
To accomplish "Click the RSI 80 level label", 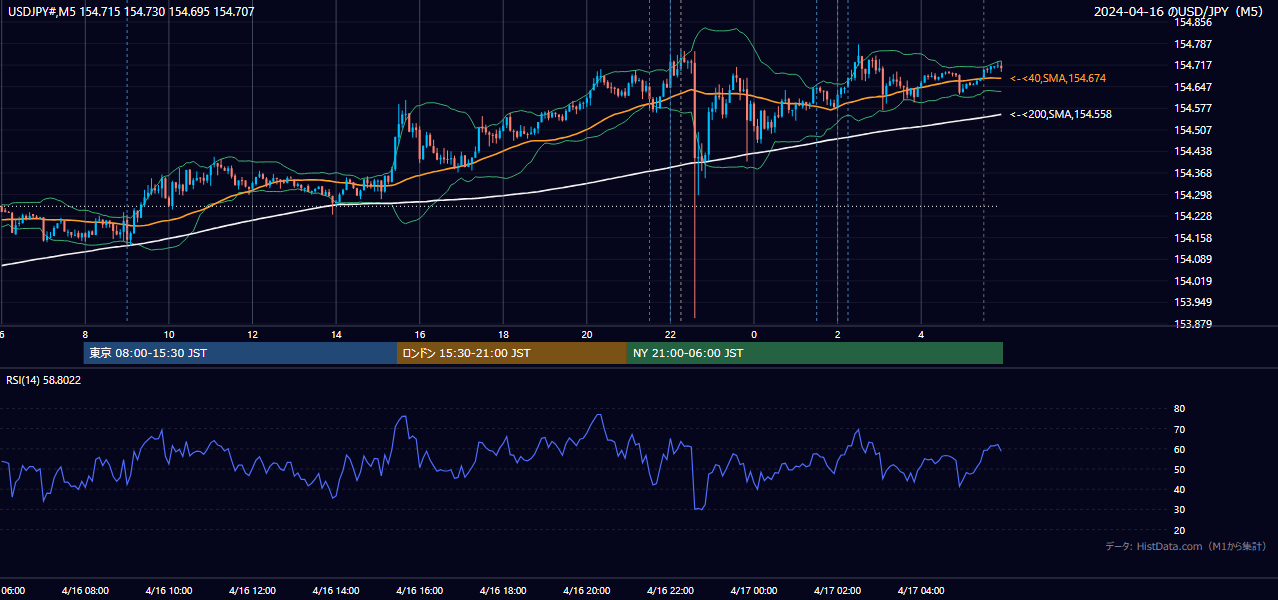I will tap(1179, 409).
